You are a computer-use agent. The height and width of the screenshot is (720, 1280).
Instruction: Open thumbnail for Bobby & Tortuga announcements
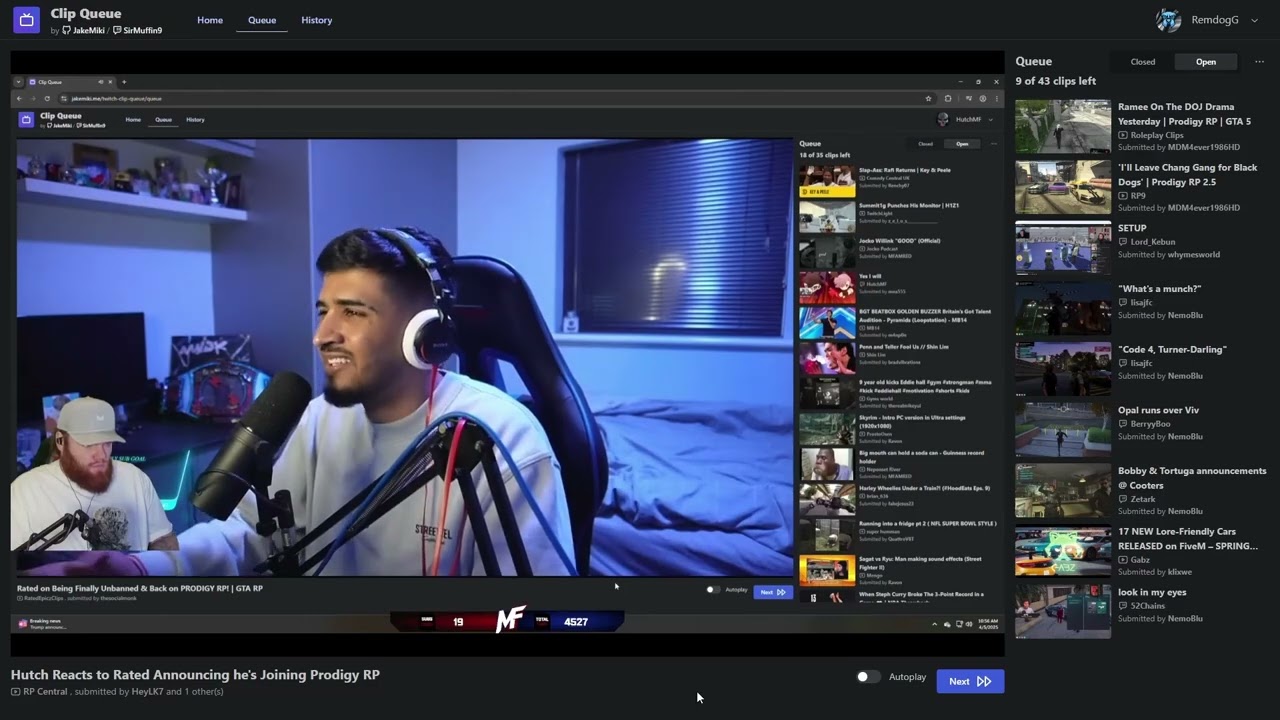pyautogui.click(x=1063, y=490)
